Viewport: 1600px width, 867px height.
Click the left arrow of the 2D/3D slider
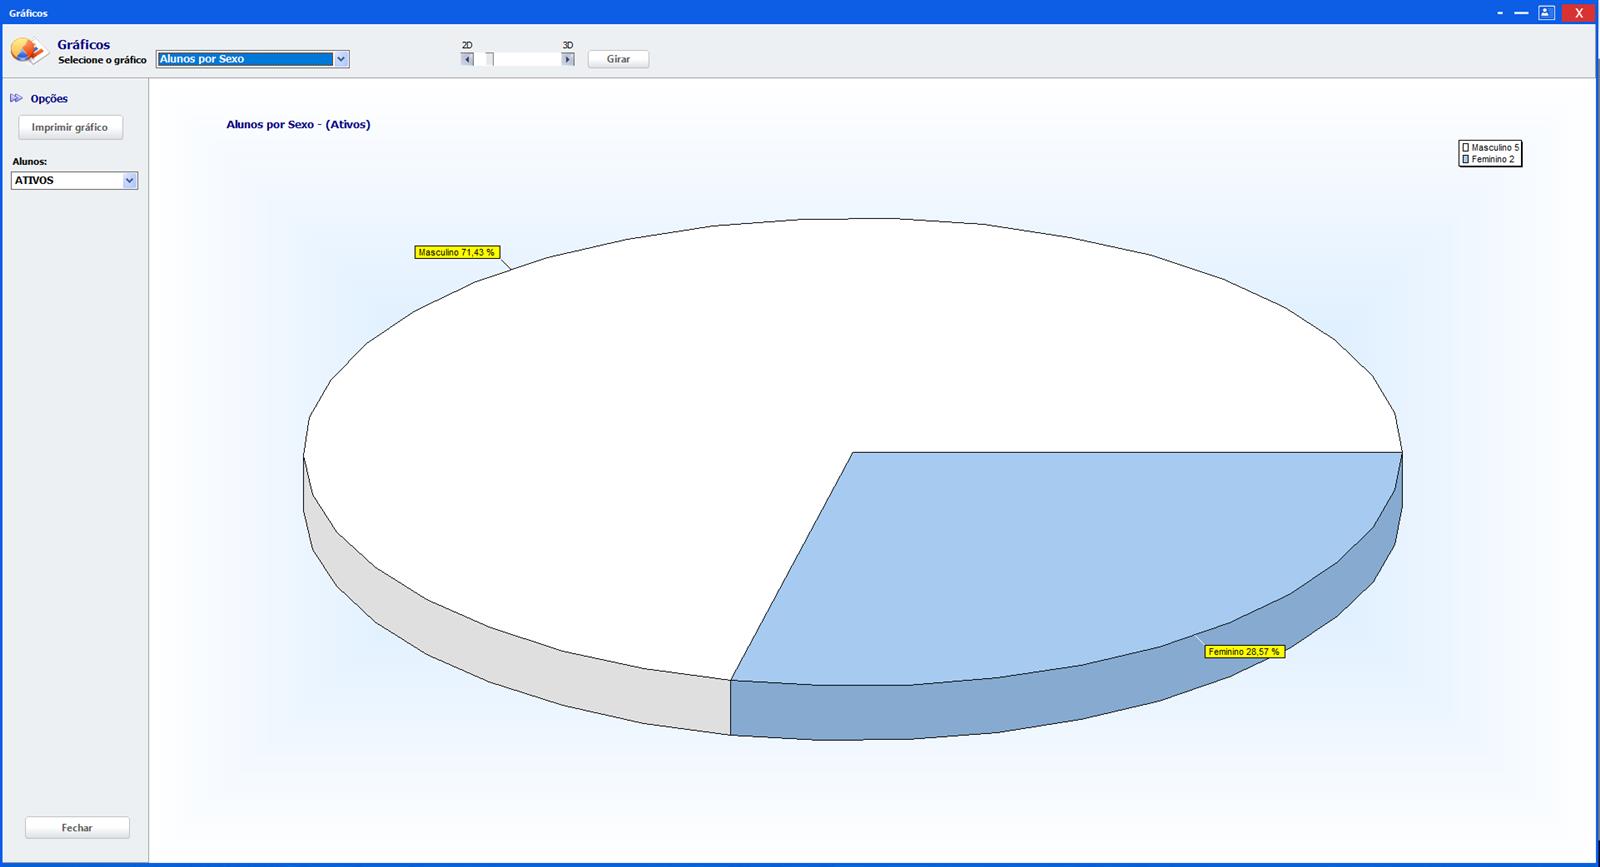coord(467,59)
